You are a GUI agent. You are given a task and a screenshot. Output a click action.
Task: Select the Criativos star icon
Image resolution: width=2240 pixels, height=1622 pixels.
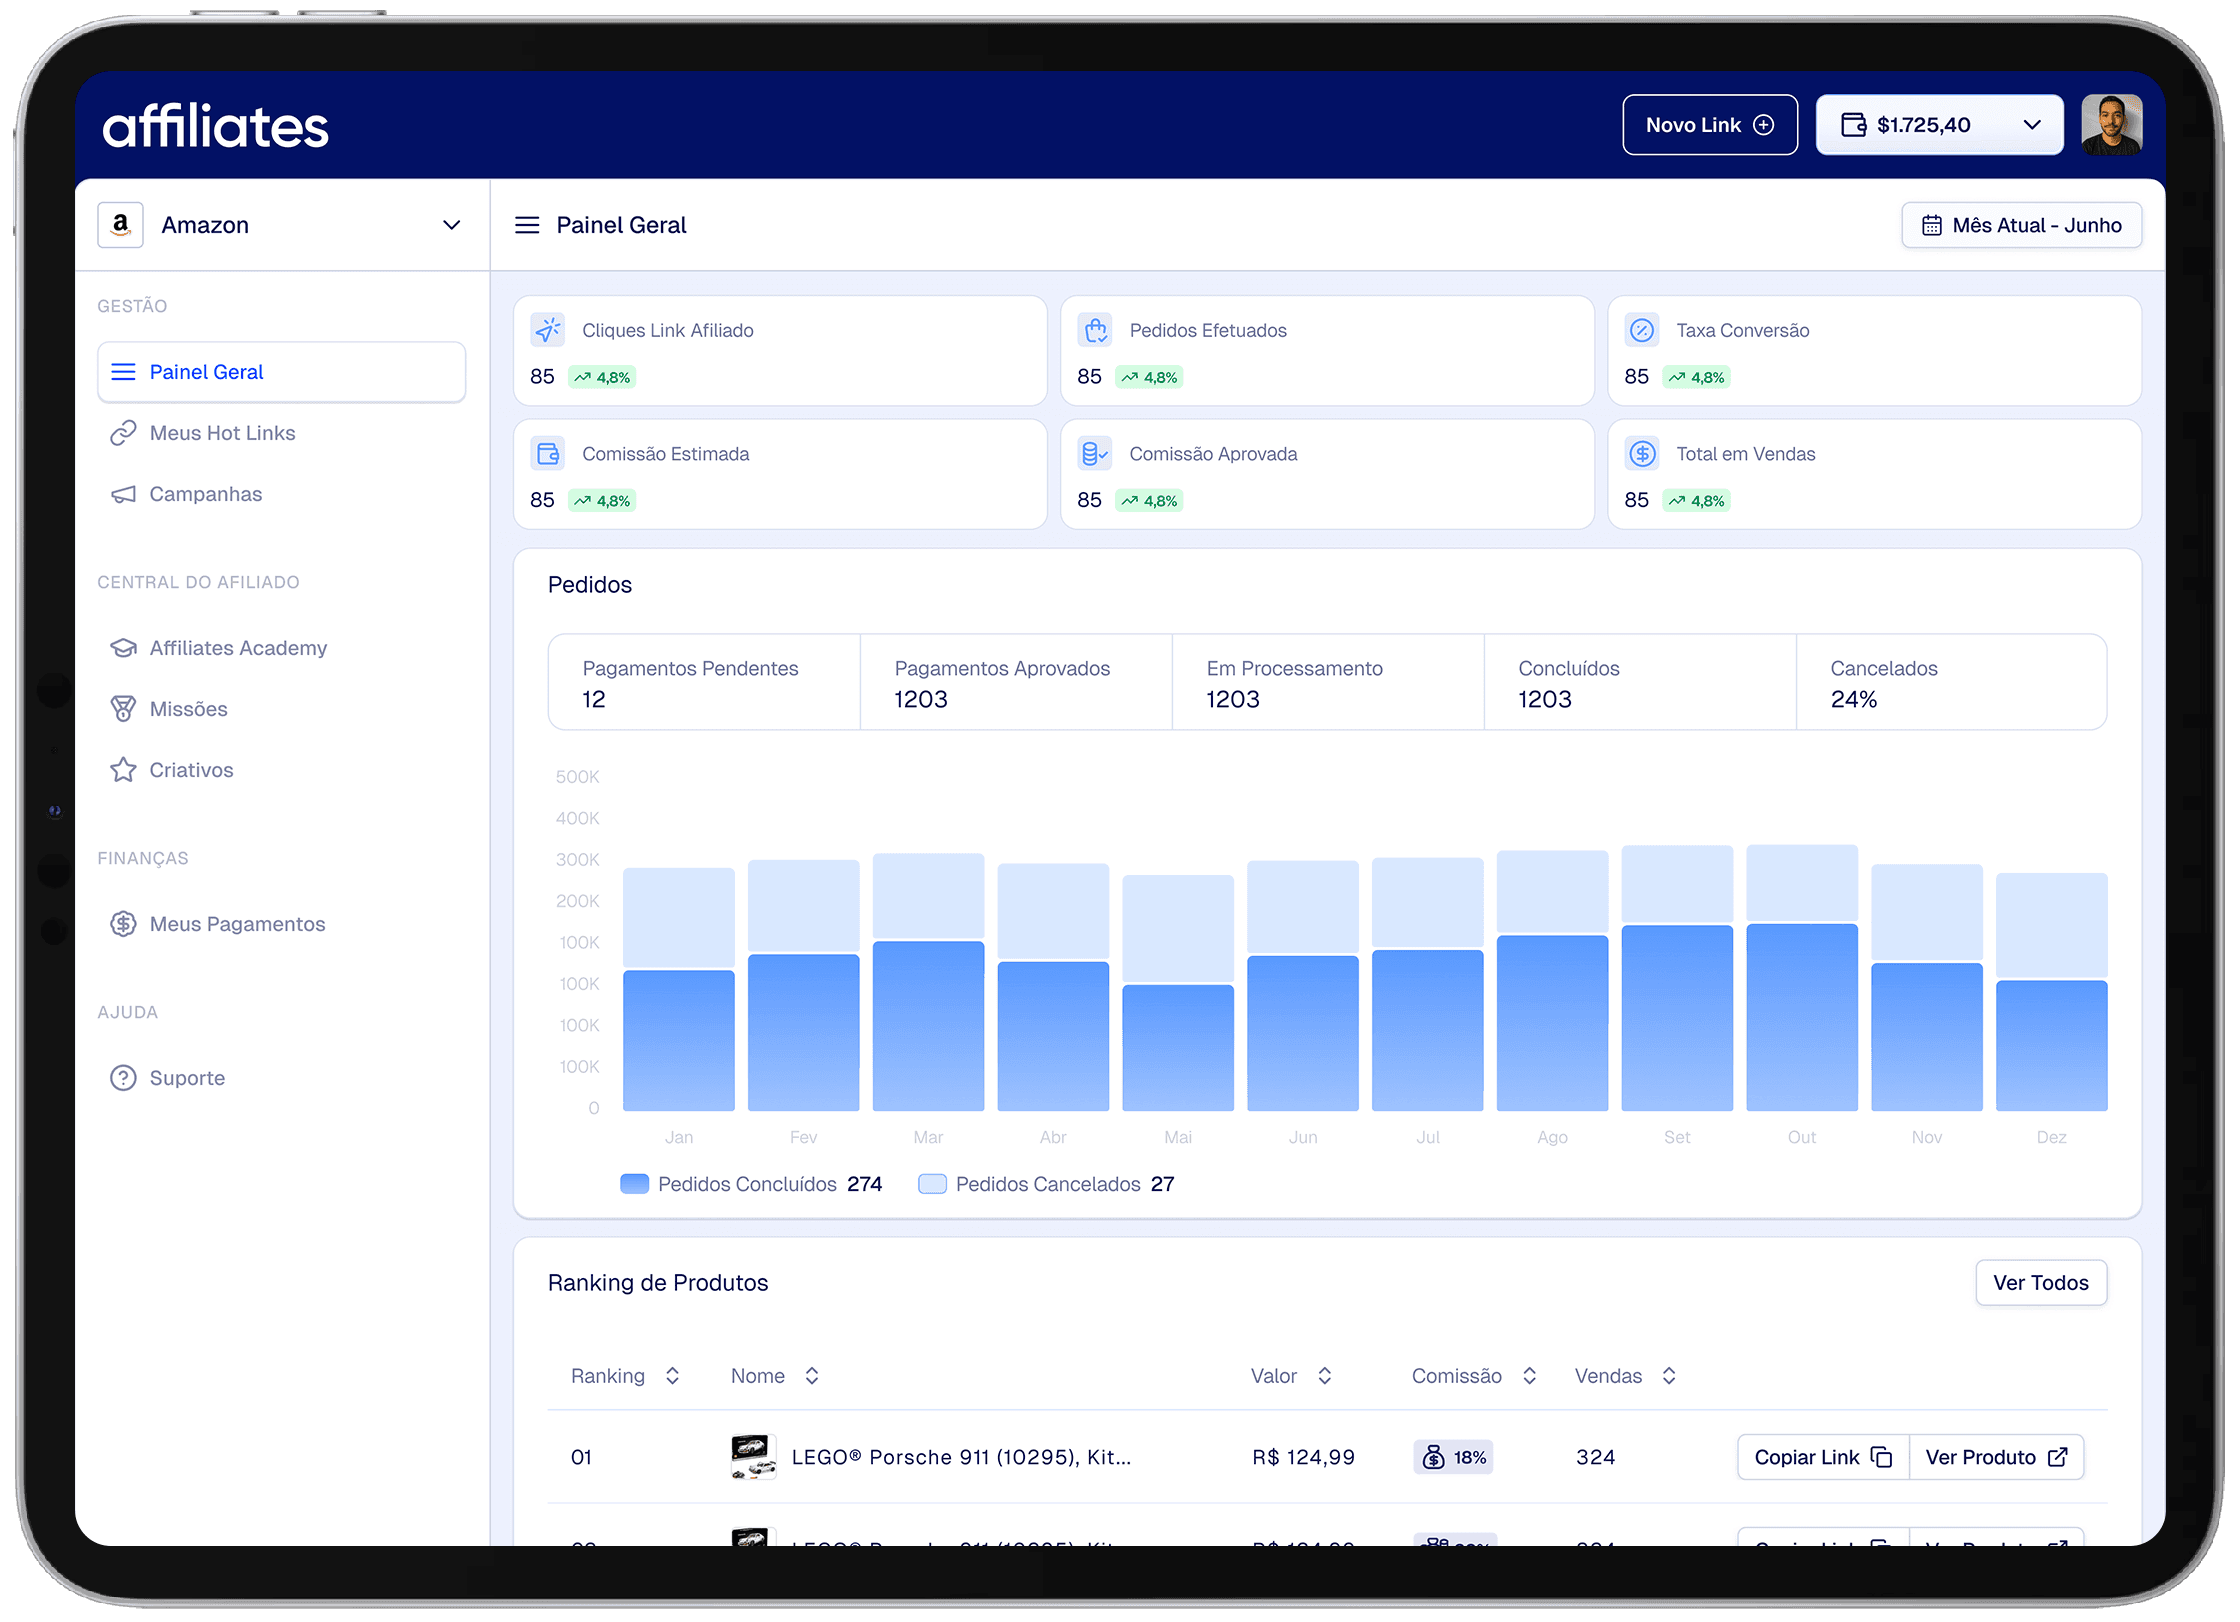pyautogui.click(x=124, y=769)
